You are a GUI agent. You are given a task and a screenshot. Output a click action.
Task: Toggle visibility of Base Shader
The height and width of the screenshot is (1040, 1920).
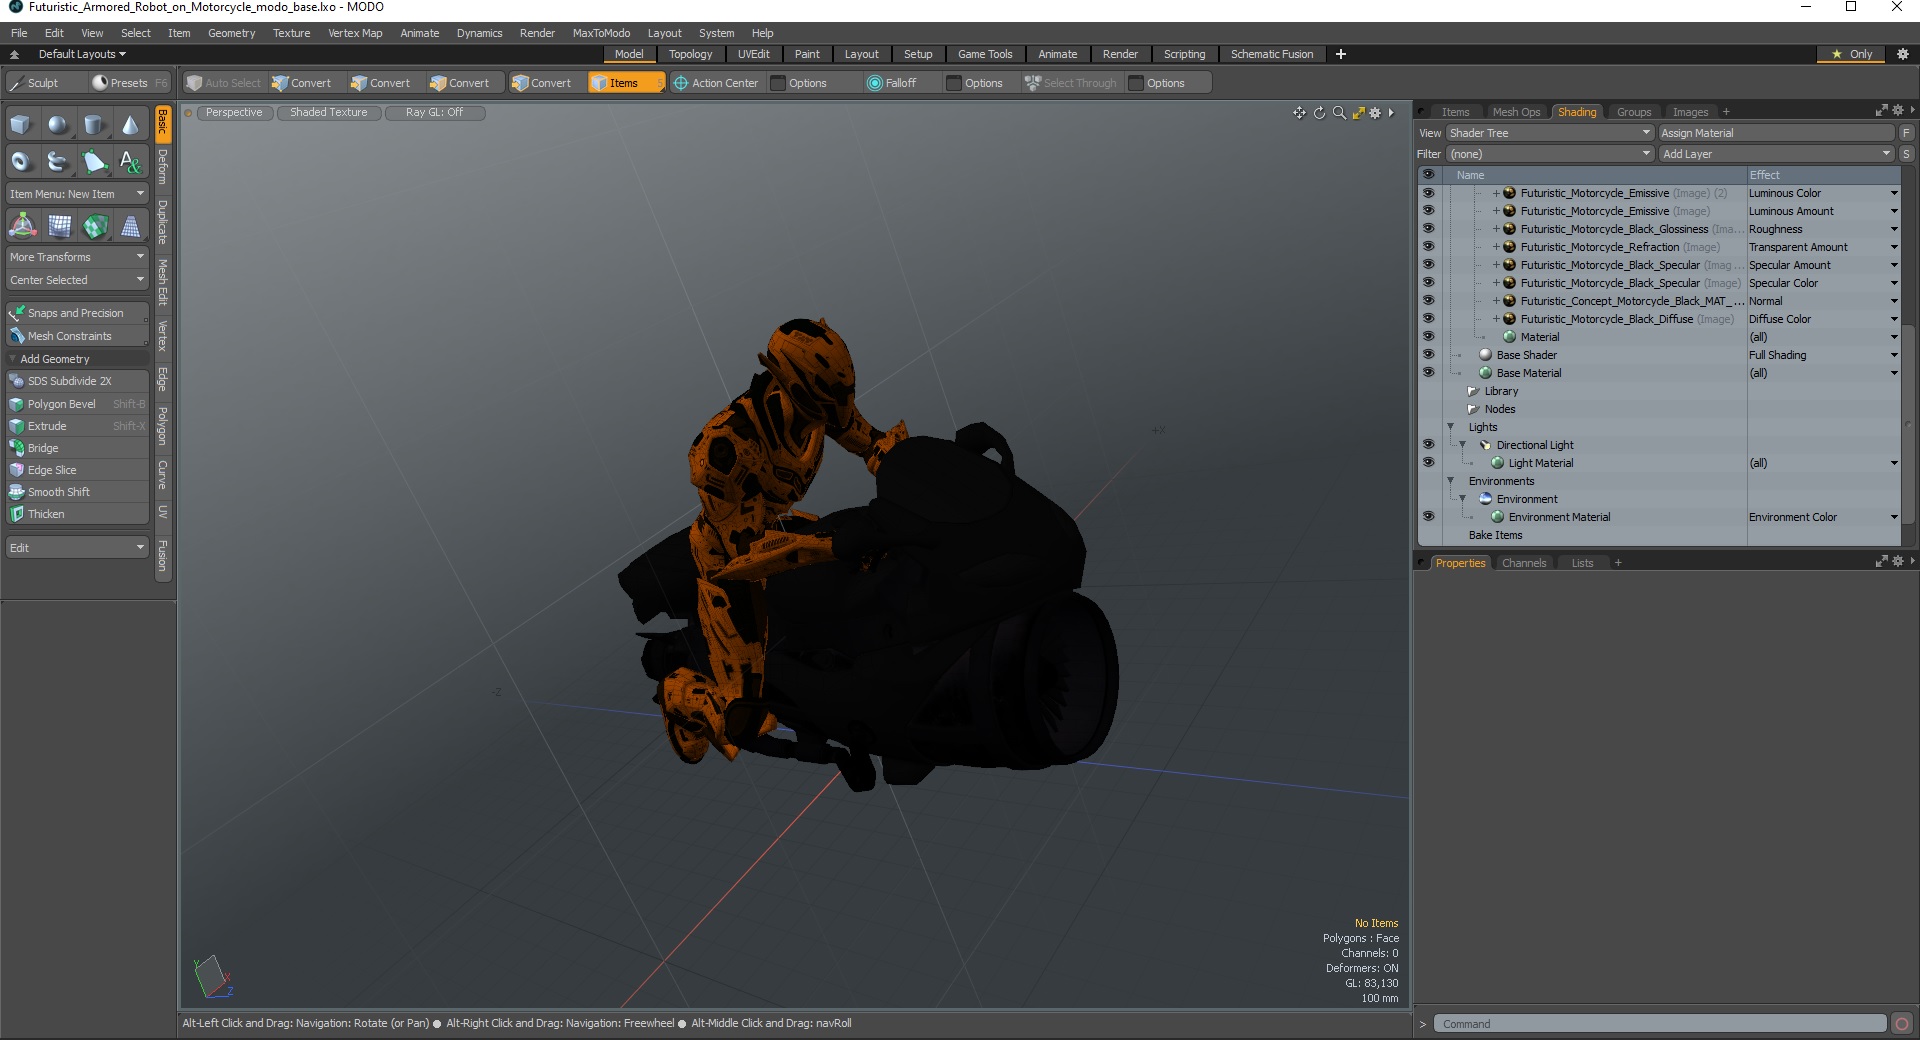pos(1428,355)
